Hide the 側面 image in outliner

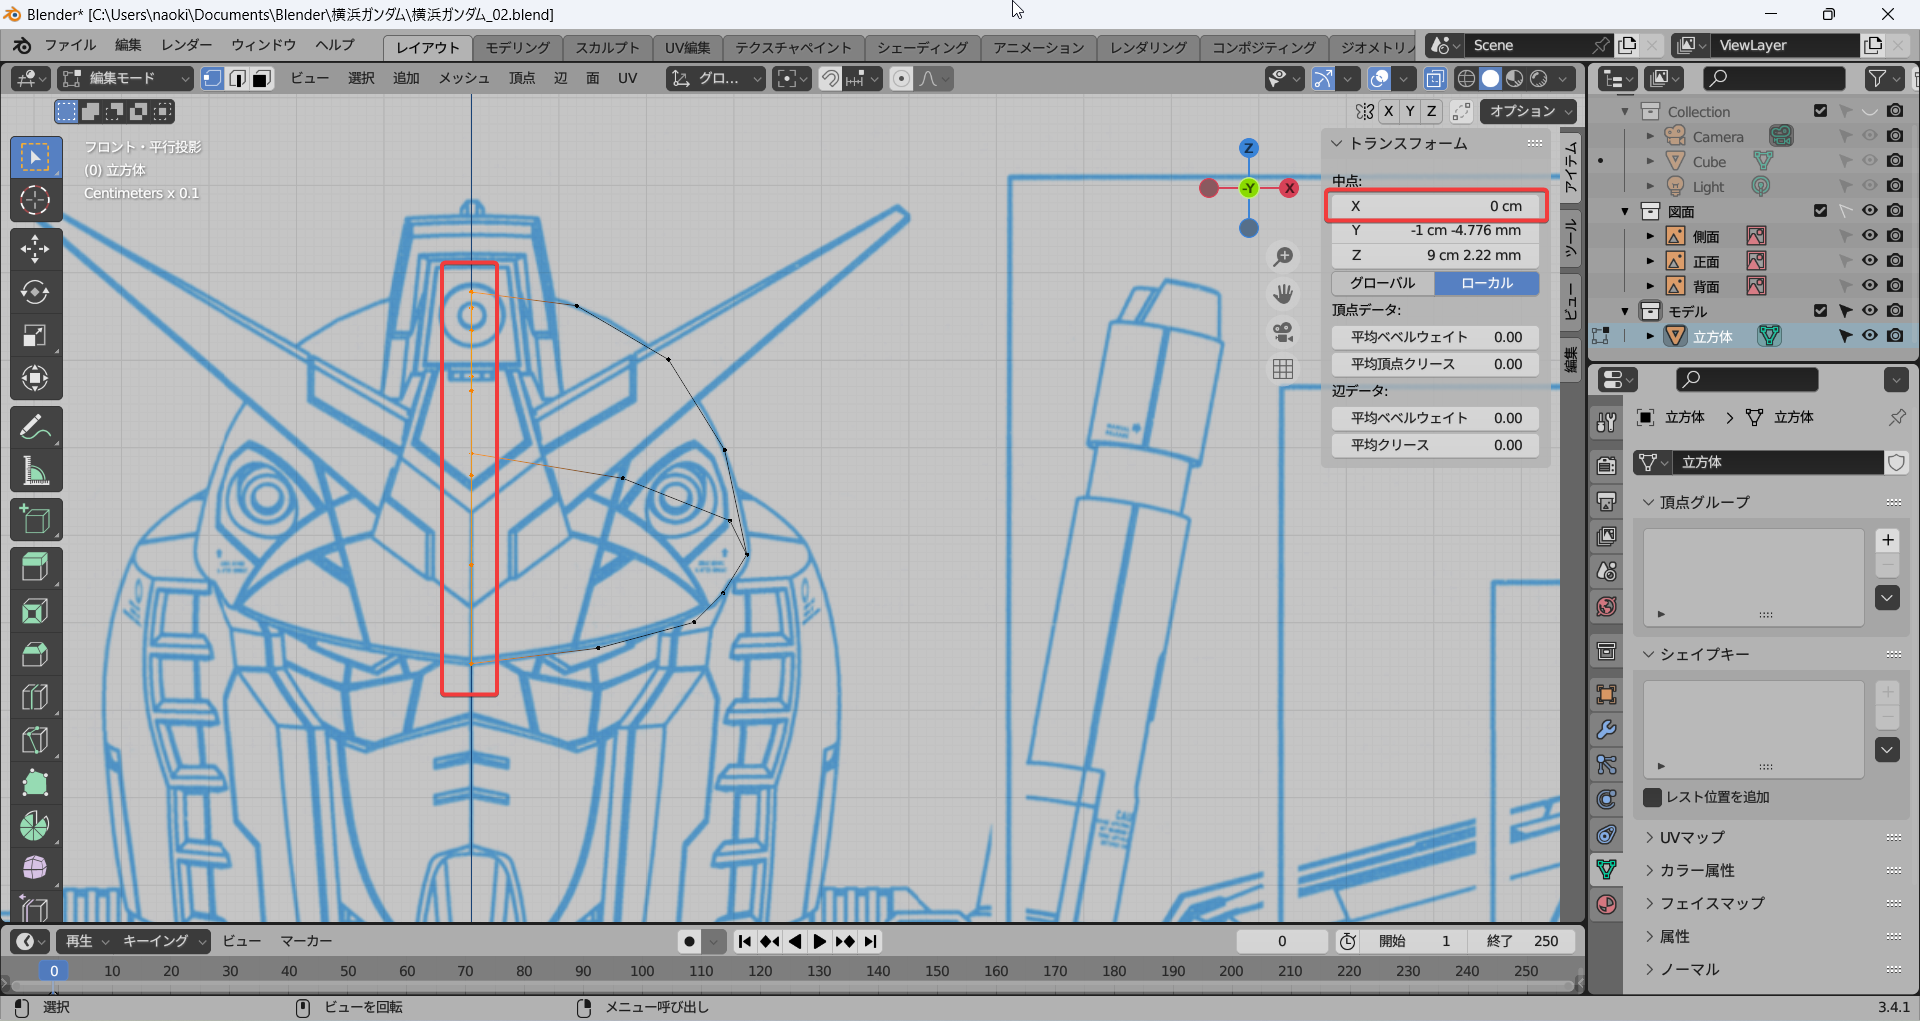1869,236
